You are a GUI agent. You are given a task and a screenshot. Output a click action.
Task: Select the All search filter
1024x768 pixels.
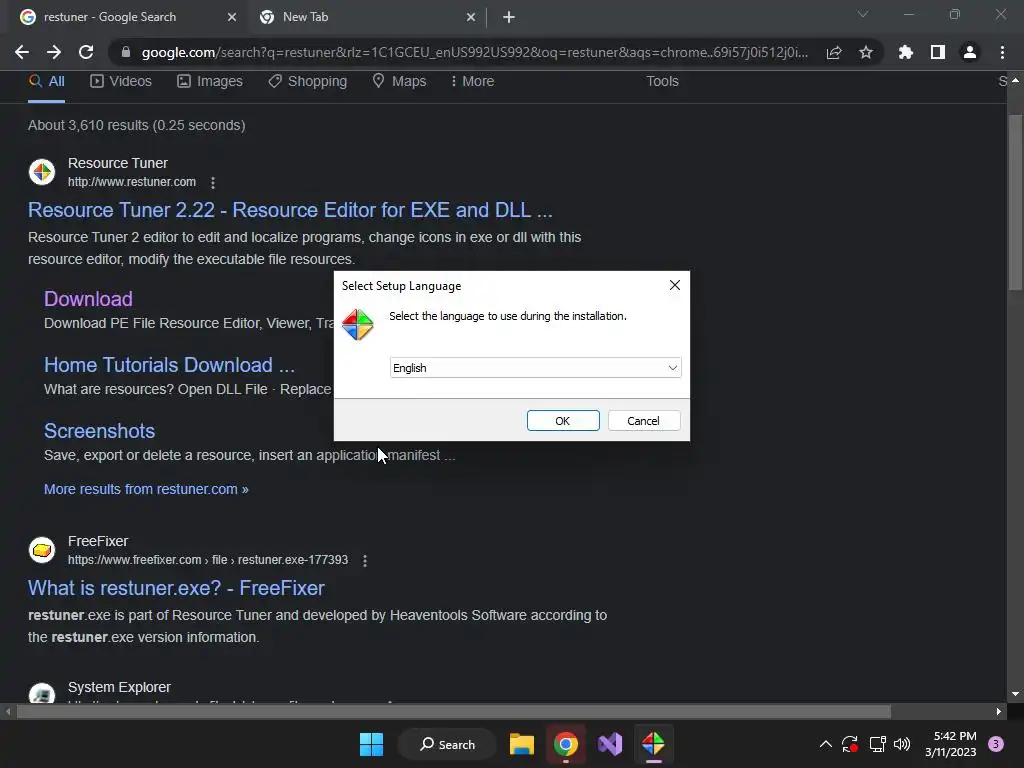click(x=46, y=82)
